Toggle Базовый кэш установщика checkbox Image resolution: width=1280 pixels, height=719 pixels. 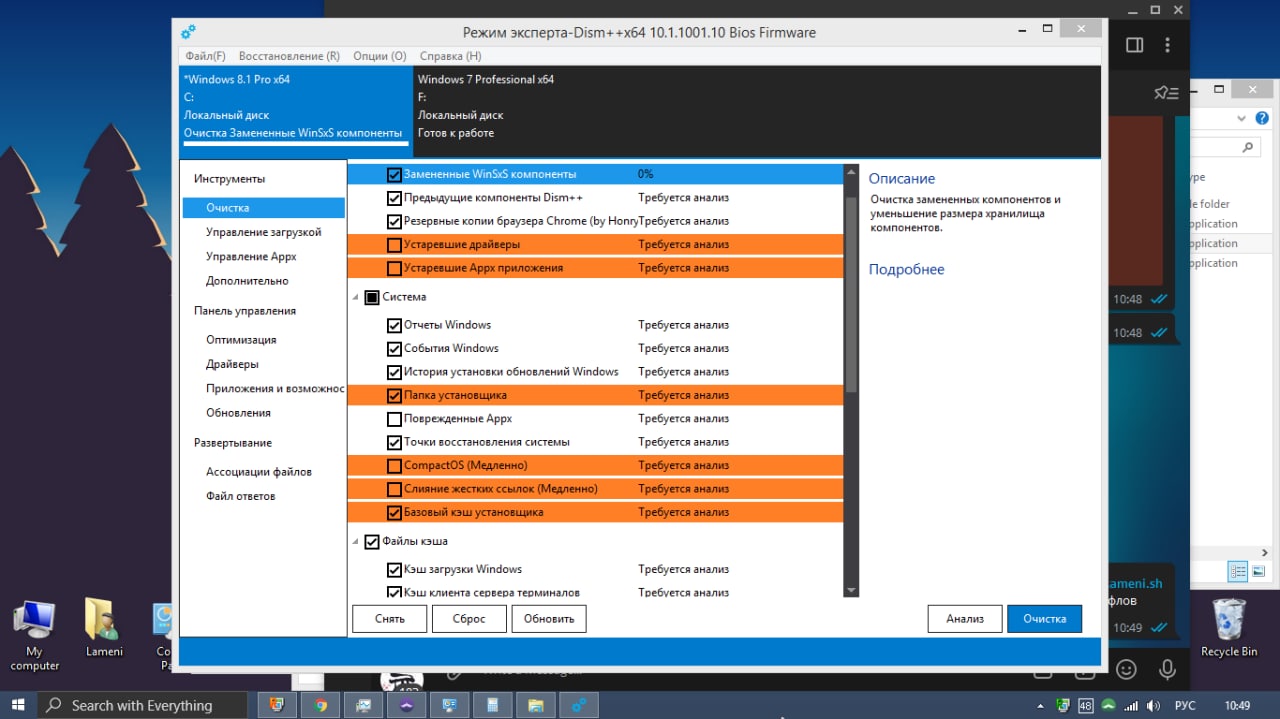[x=394, y=513]
